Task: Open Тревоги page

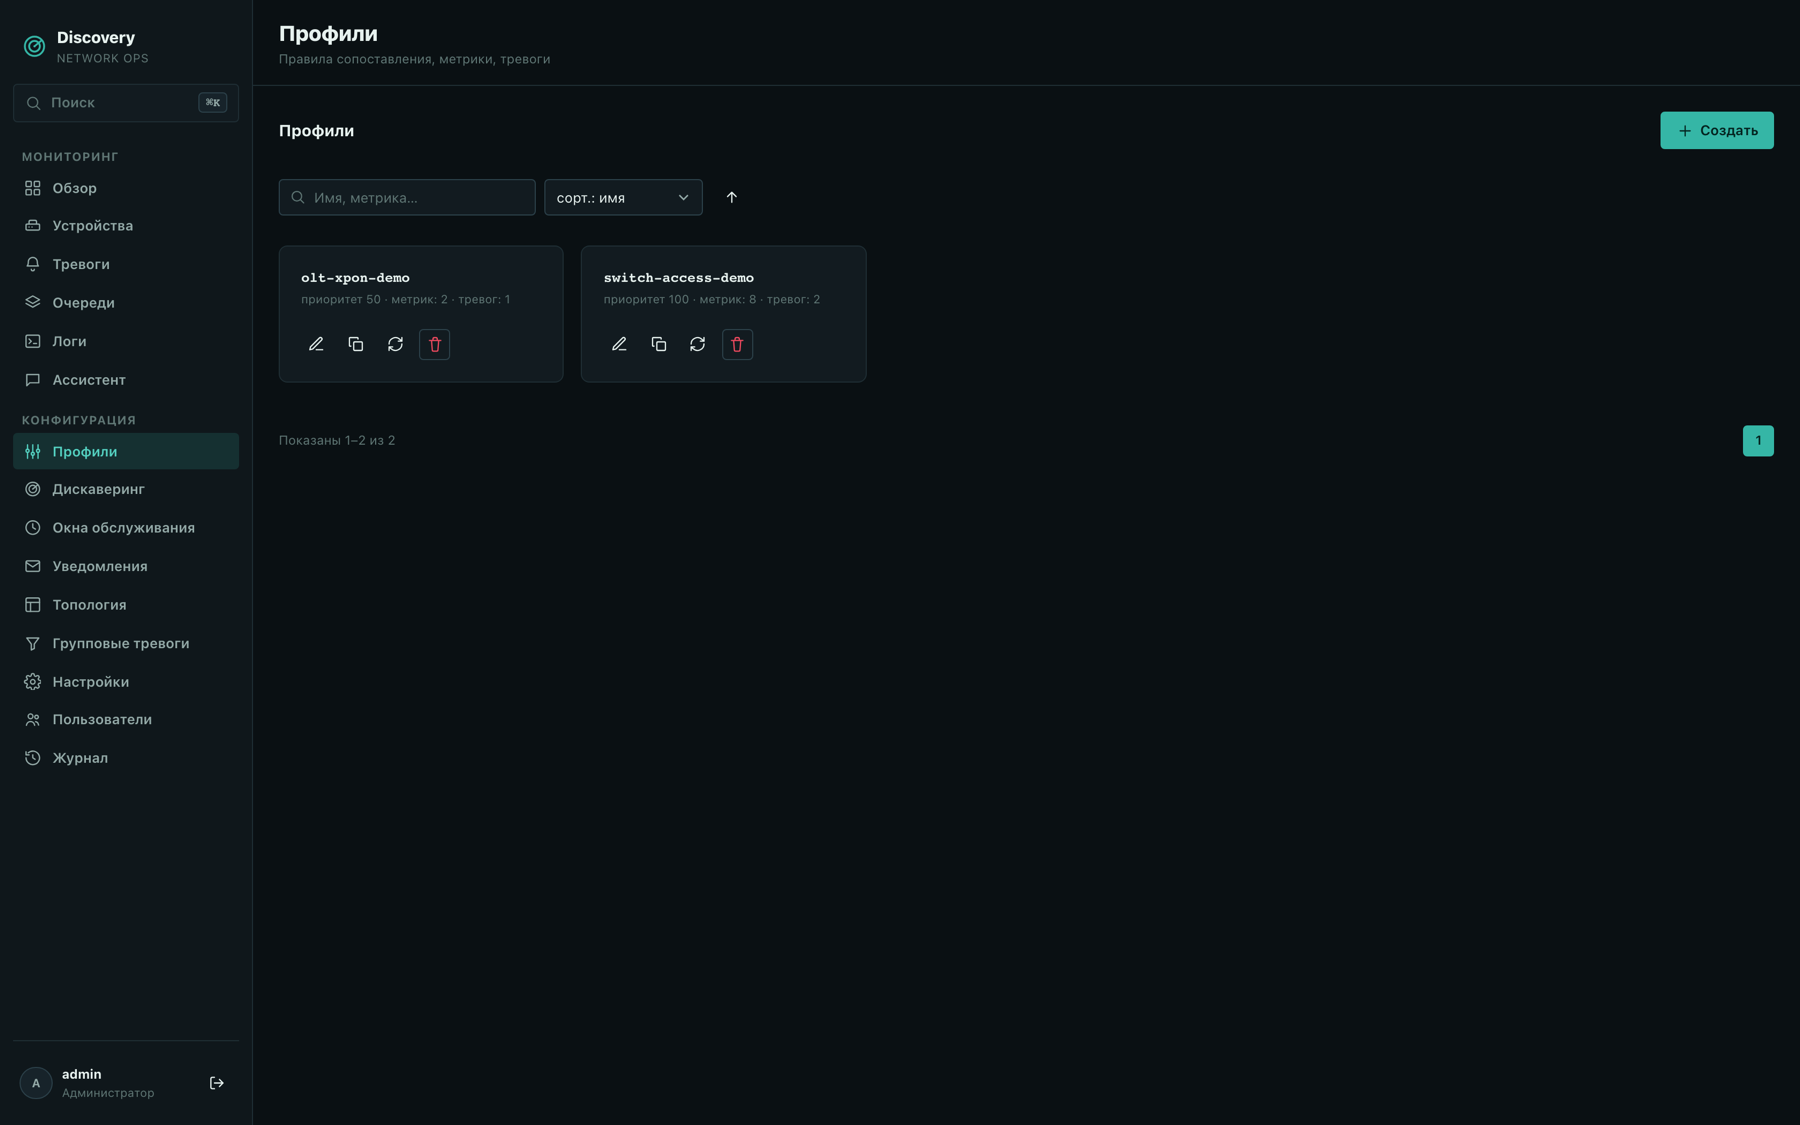Action: pyautogui.click(x=126, y=264)
